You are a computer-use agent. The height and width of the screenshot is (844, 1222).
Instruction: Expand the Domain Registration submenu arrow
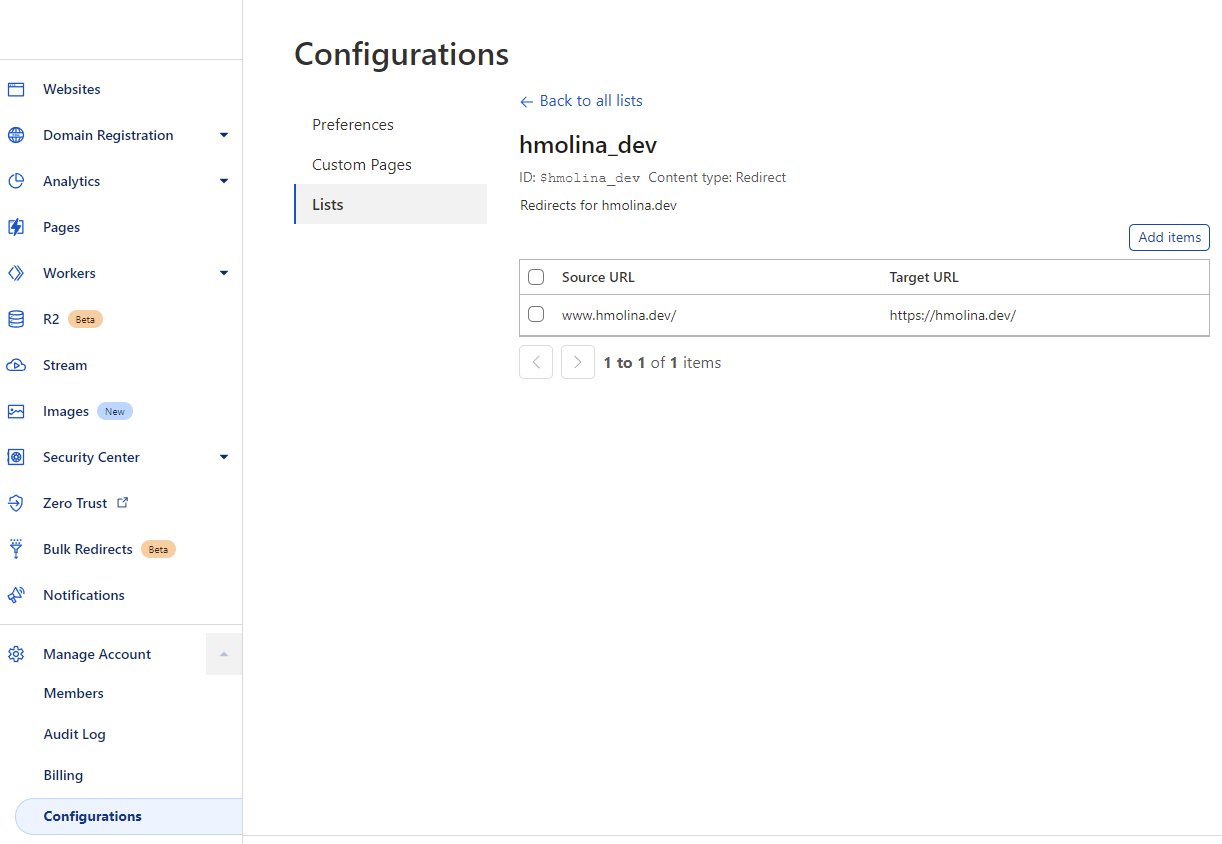point(224,135)
